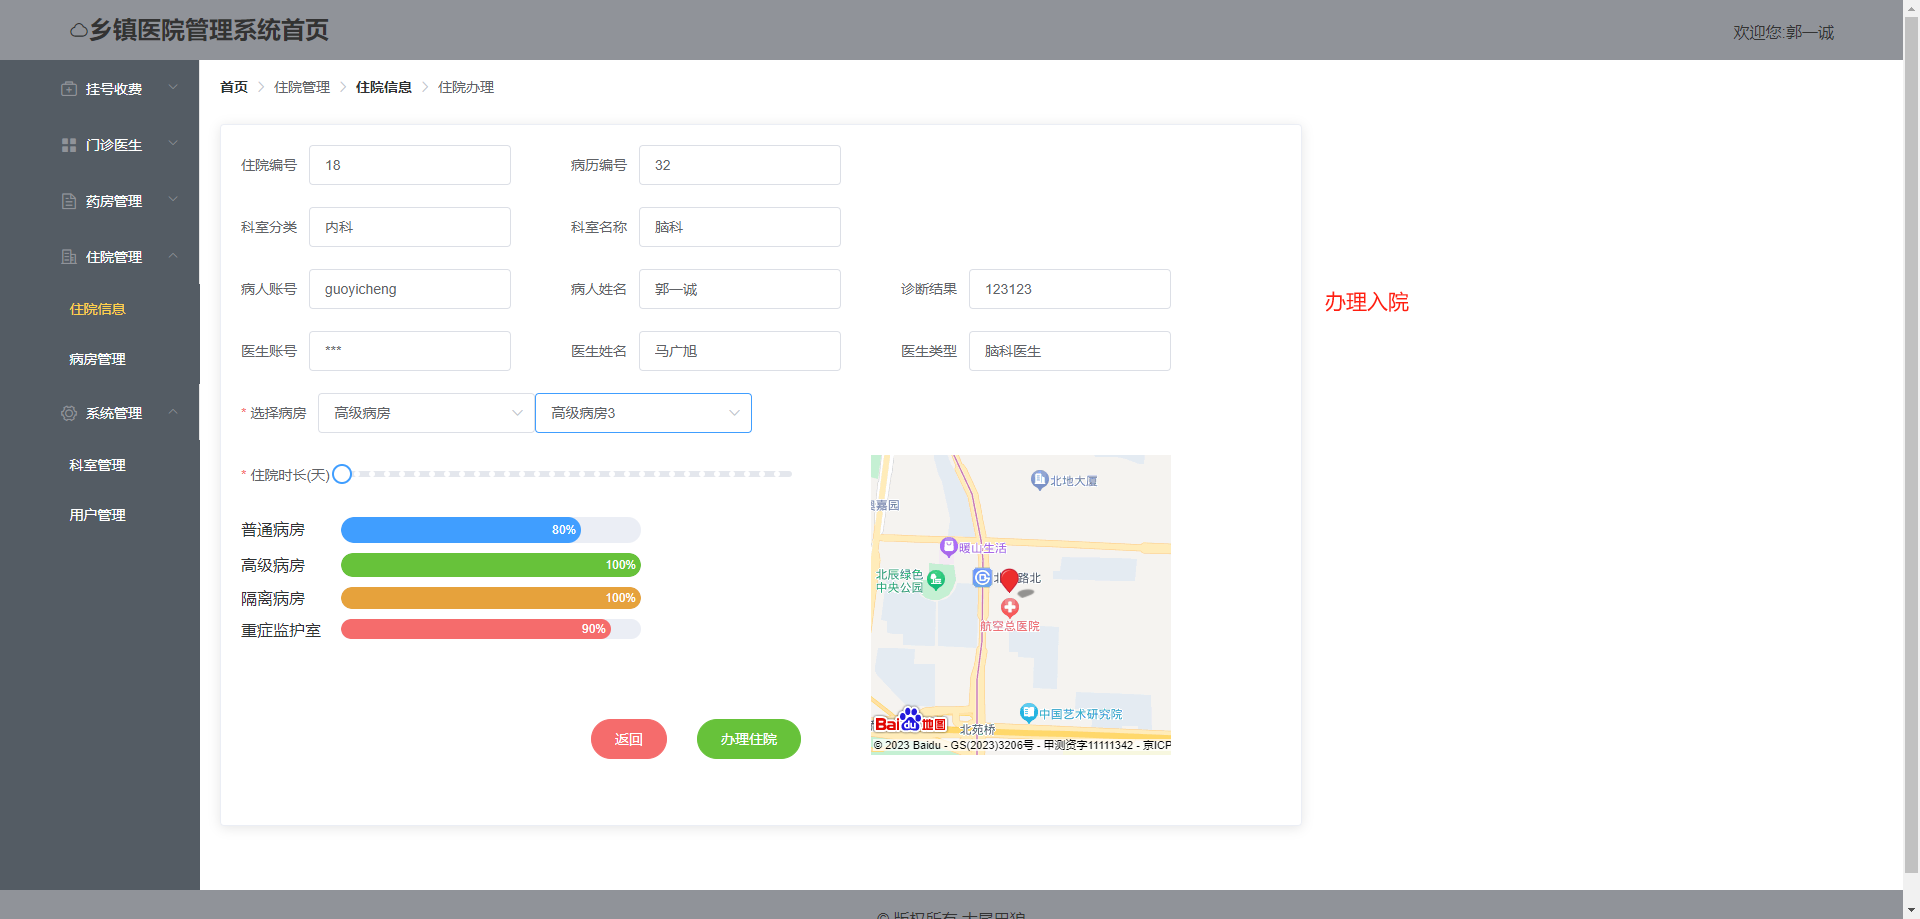
Task: Click the 系统管理 gear icon
Action: pyautogui.click(x=69, y=413)
